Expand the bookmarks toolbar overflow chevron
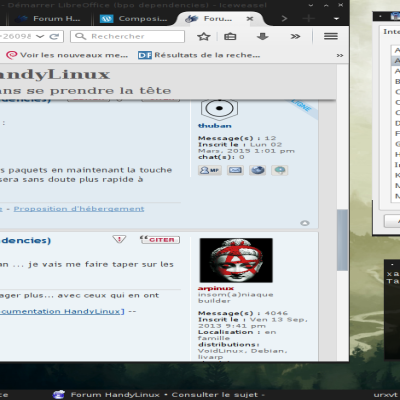This screenshot has height=400, width=400. pos(340,55)
